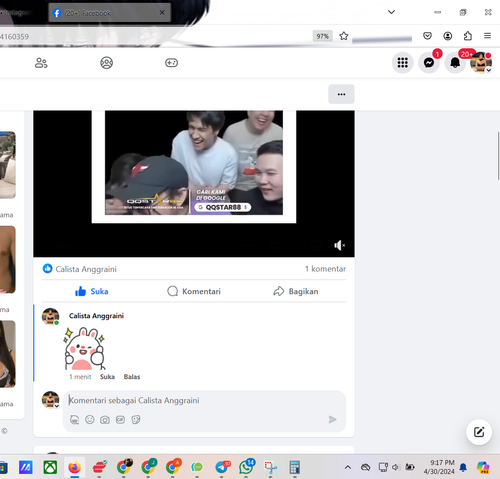This screenshot has width=500, height=479.
Task: Toggle the Suka like button on post
Action: 92,291
